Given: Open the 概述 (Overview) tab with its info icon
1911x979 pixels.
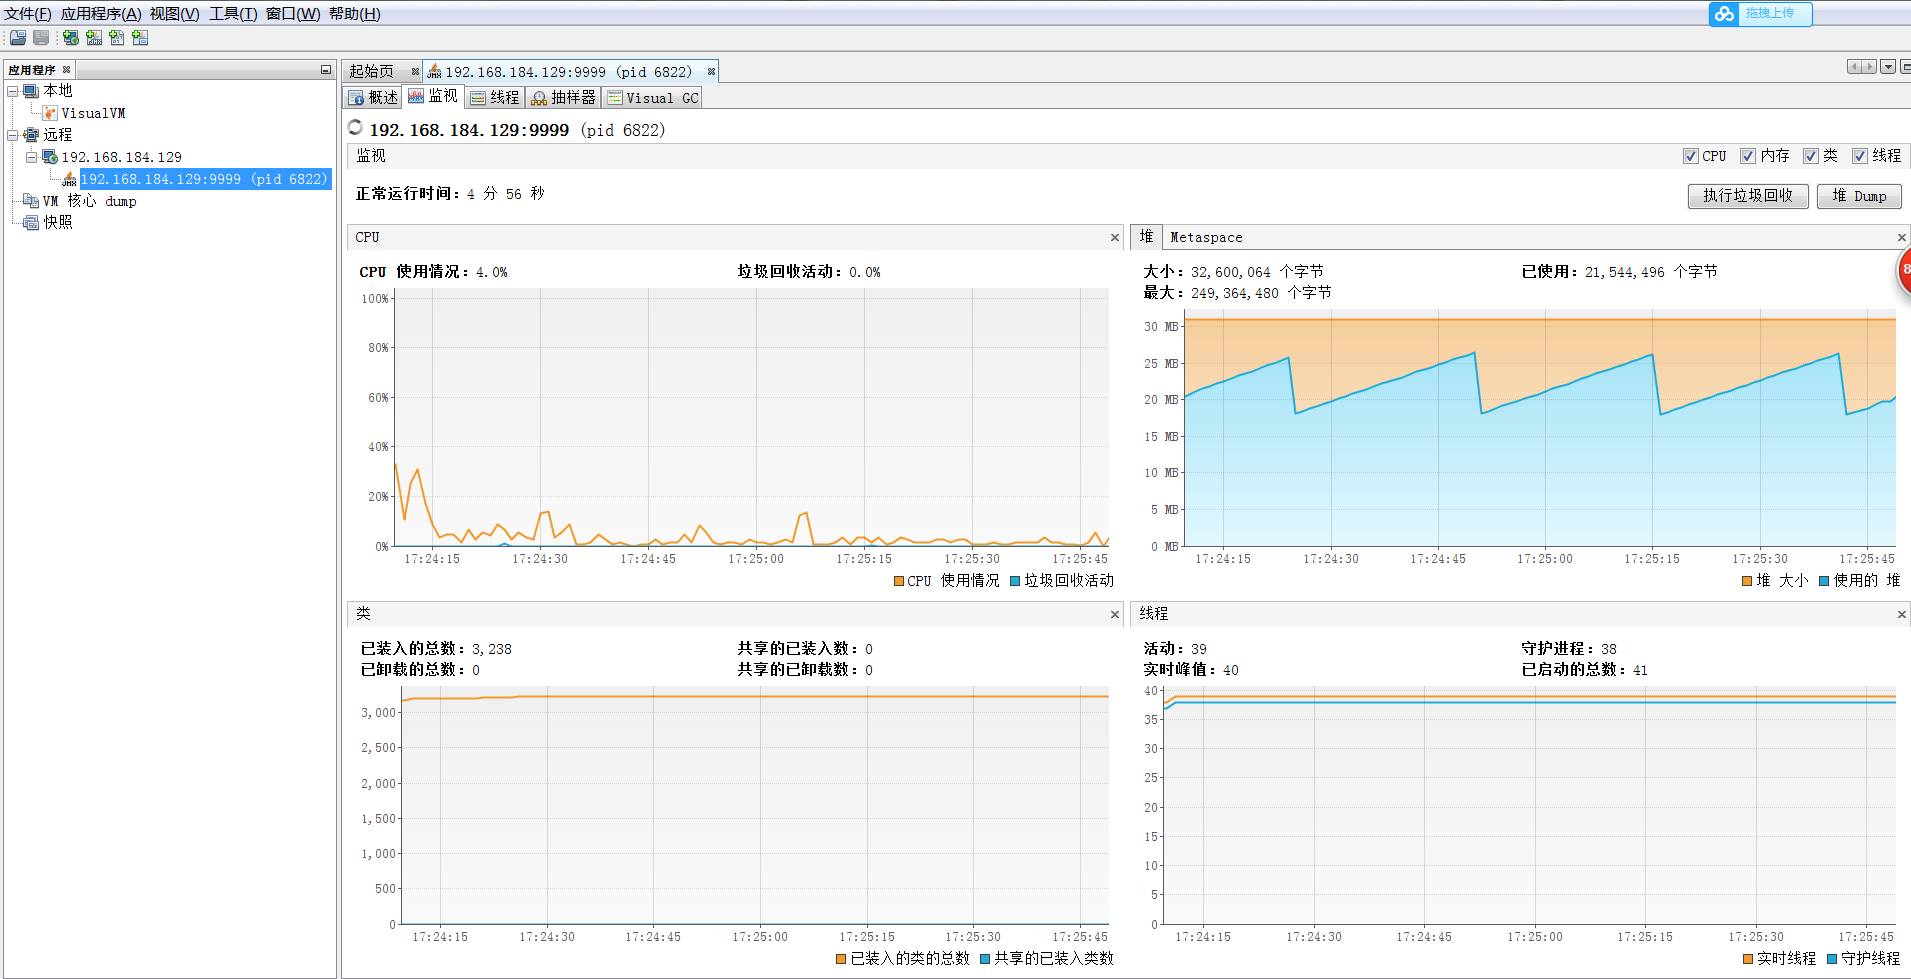Looking at the screenshot, I should (x=373, y=97).
